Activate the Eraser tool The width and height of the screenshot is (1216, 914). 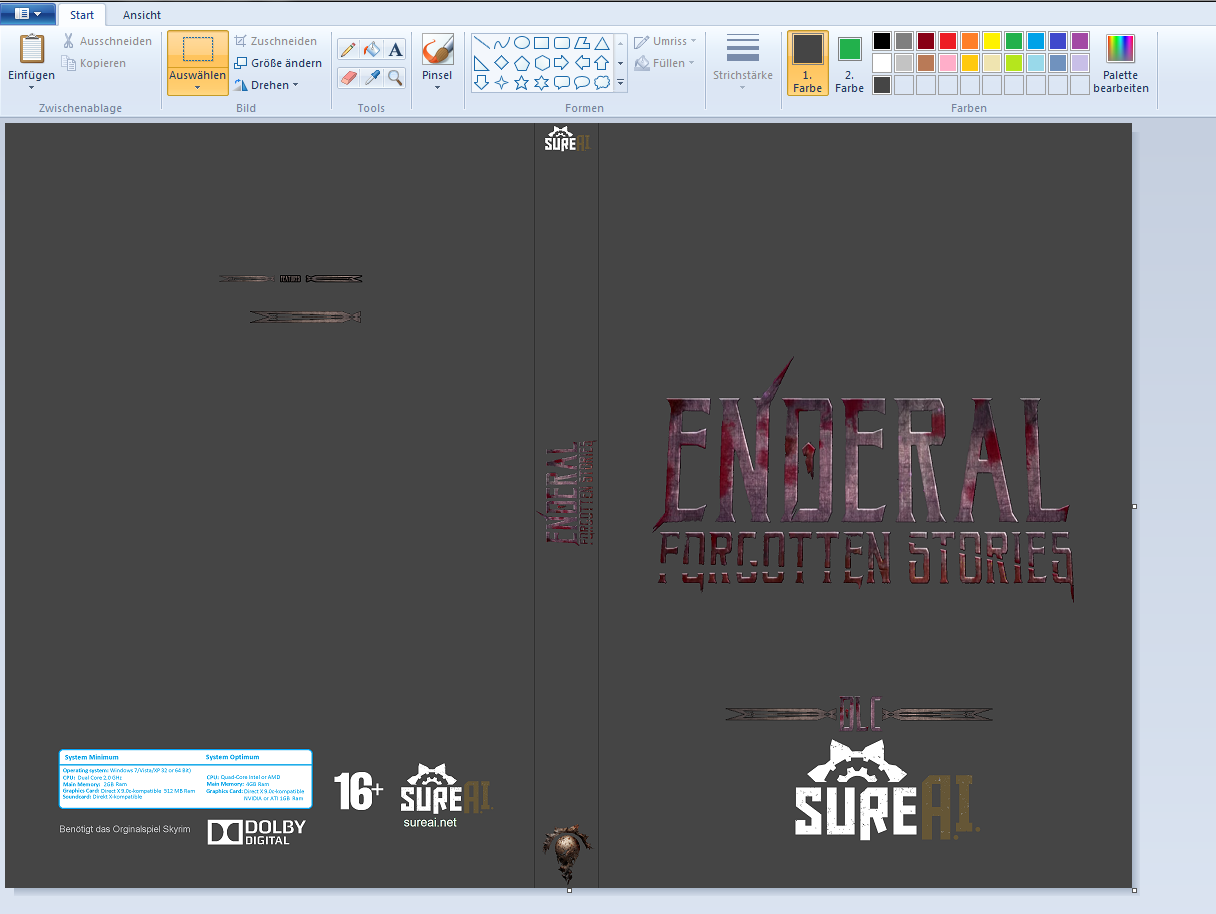click(x=348, y=77)
